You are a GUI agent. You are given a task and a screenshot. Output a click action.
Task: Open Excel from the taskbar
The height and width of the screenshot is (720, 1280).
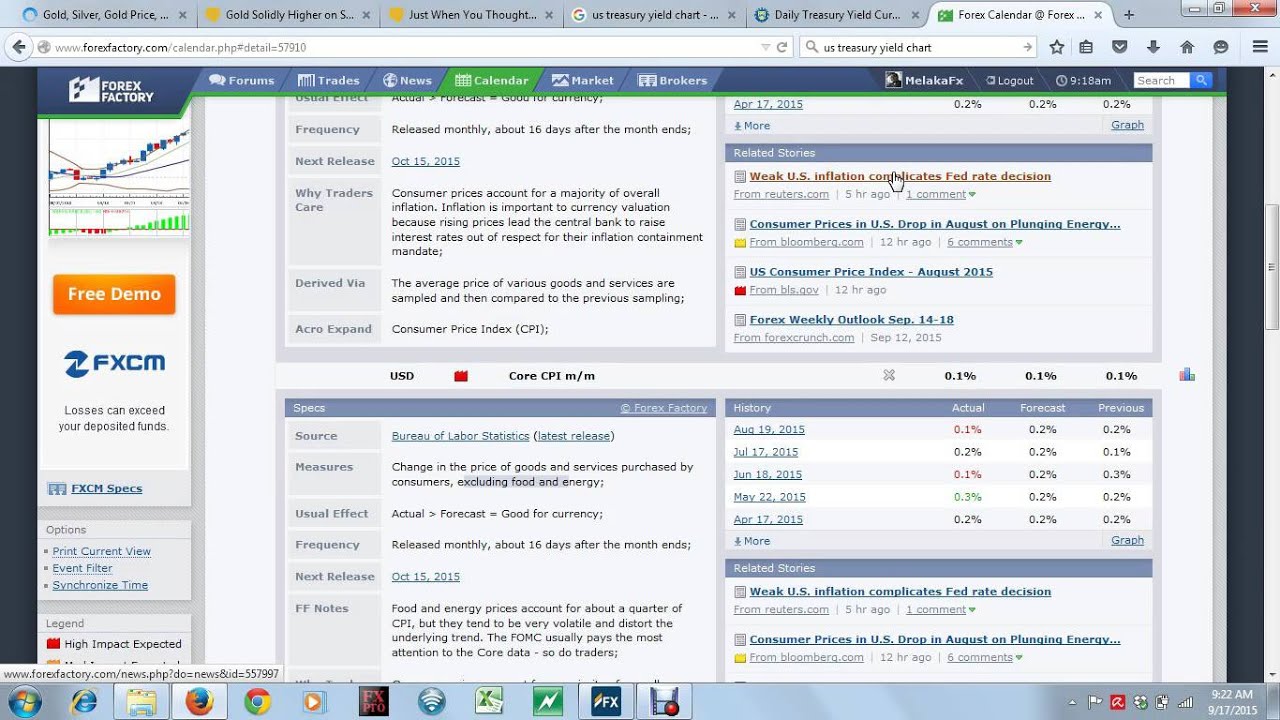click(x=489, y=701)
